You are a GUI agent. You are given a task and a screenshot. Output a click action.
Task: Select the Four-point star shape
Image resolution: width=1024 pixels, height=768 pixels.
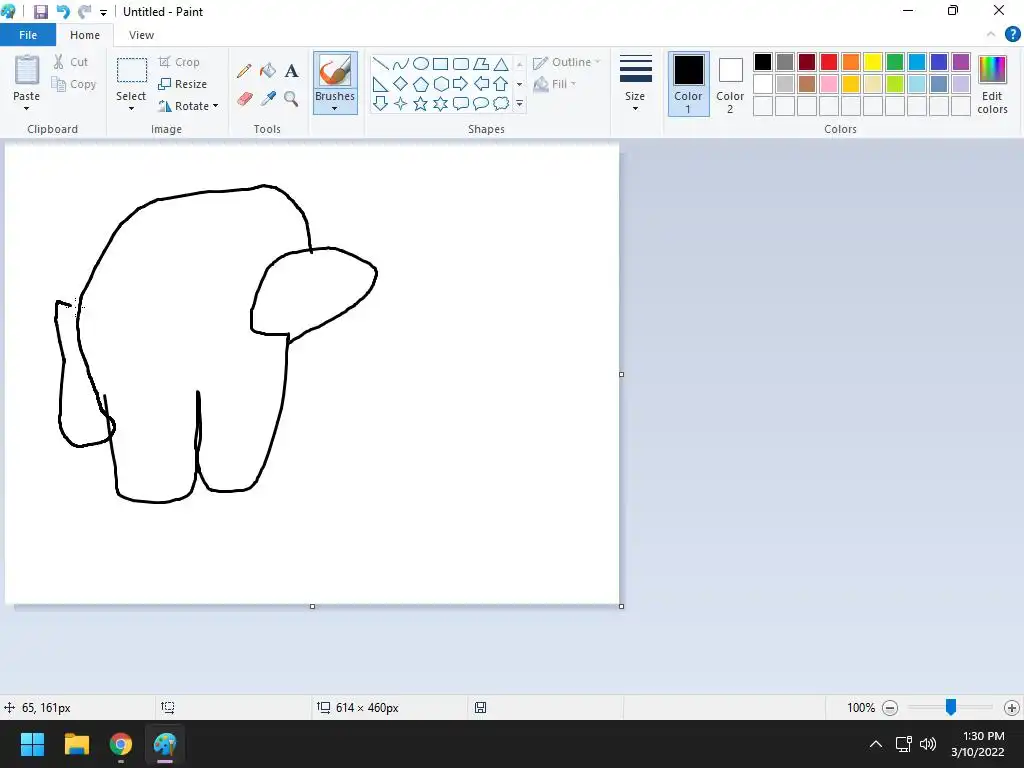click(401, 103)
